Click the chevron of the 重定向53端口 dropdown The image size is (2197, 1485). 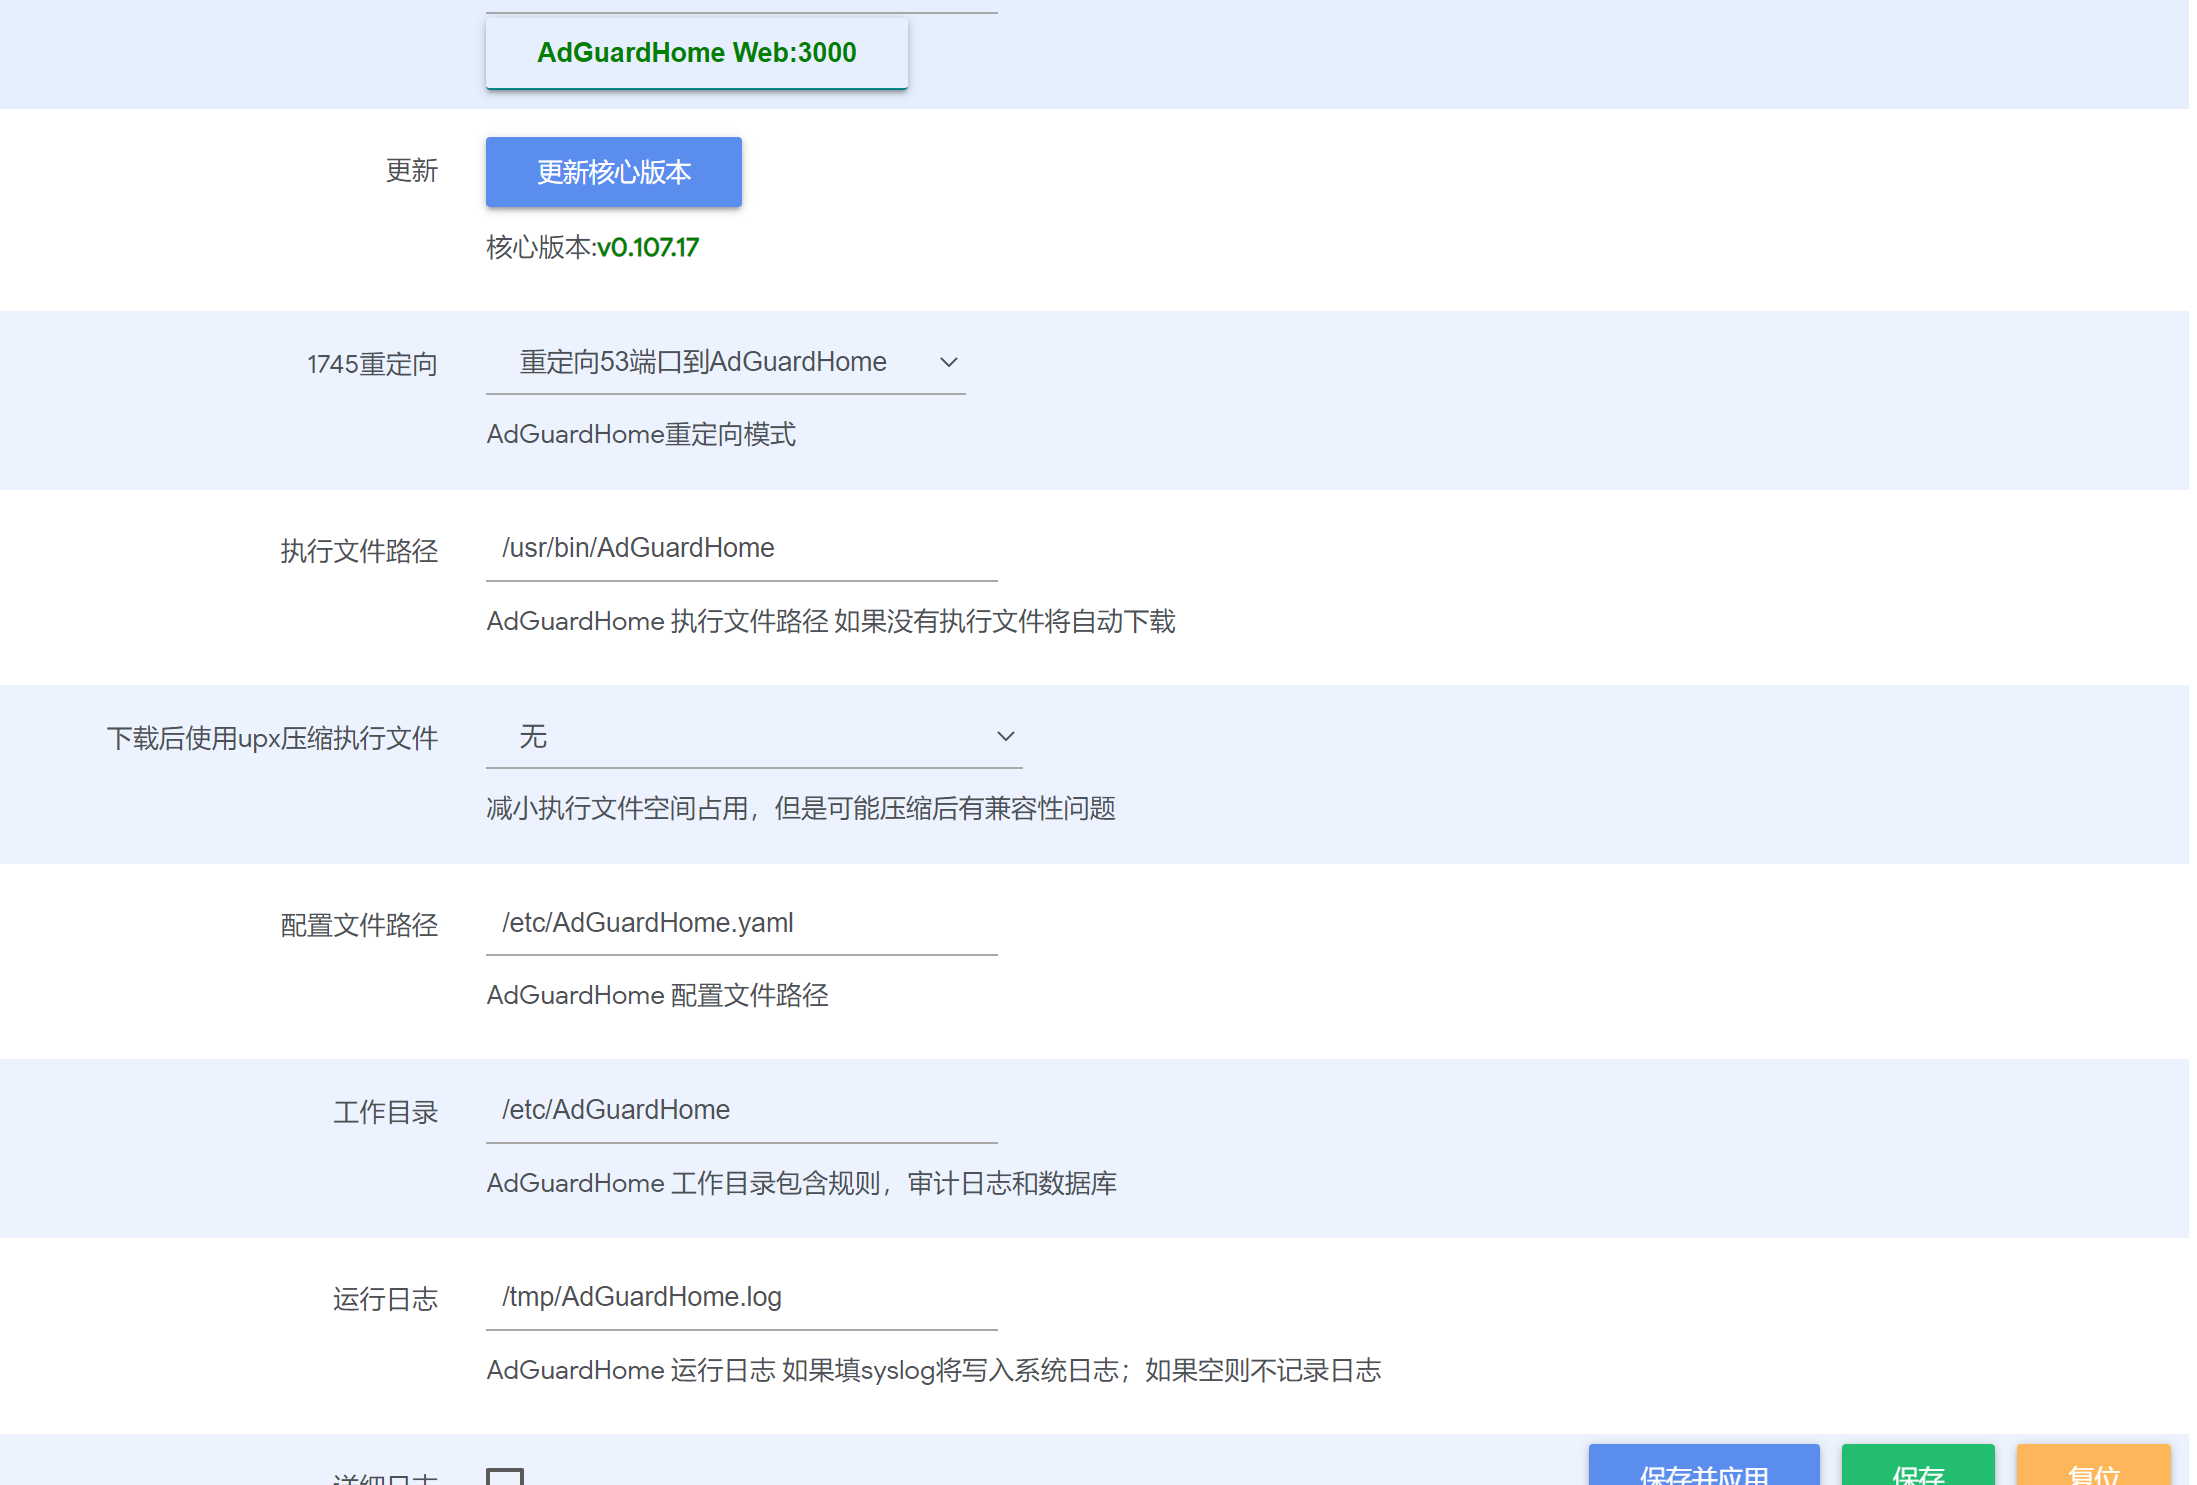949,362
